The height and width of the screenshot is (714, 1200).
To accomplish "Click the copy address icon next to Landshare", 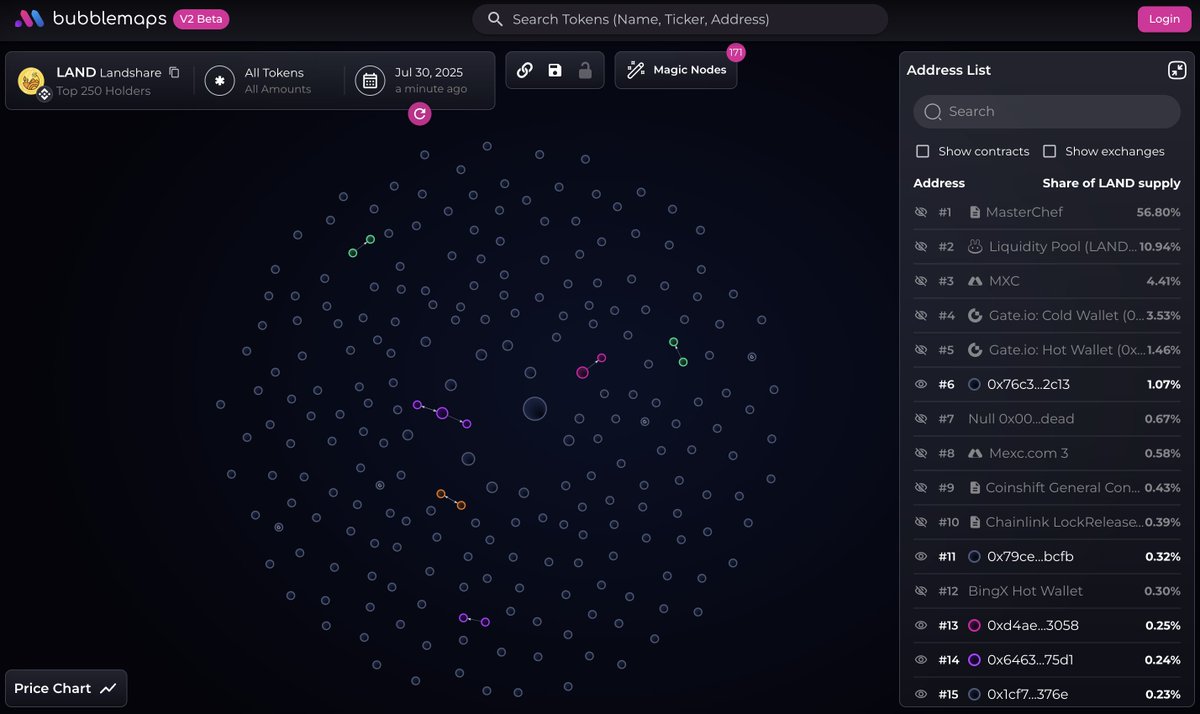I will tap(174, 72).
